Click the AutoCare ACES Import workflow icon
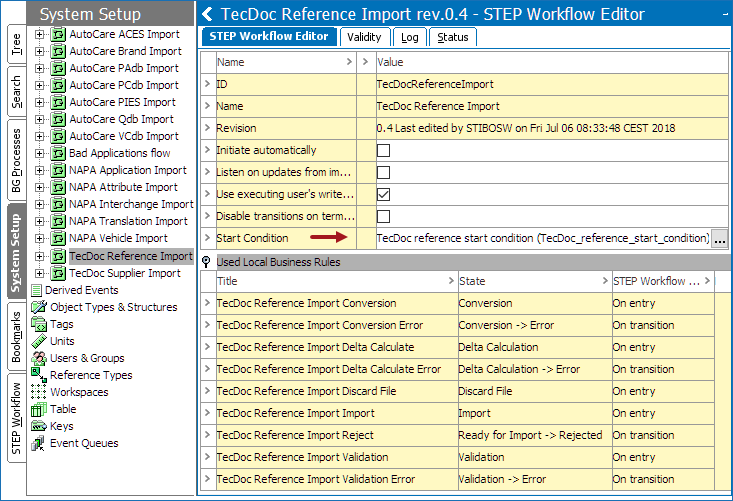 (x=58, y=34)
